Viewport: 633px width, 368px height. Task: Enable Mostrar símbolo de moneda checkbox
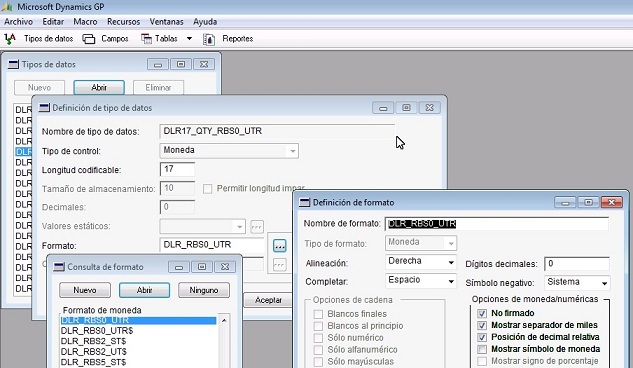[482, 349]
